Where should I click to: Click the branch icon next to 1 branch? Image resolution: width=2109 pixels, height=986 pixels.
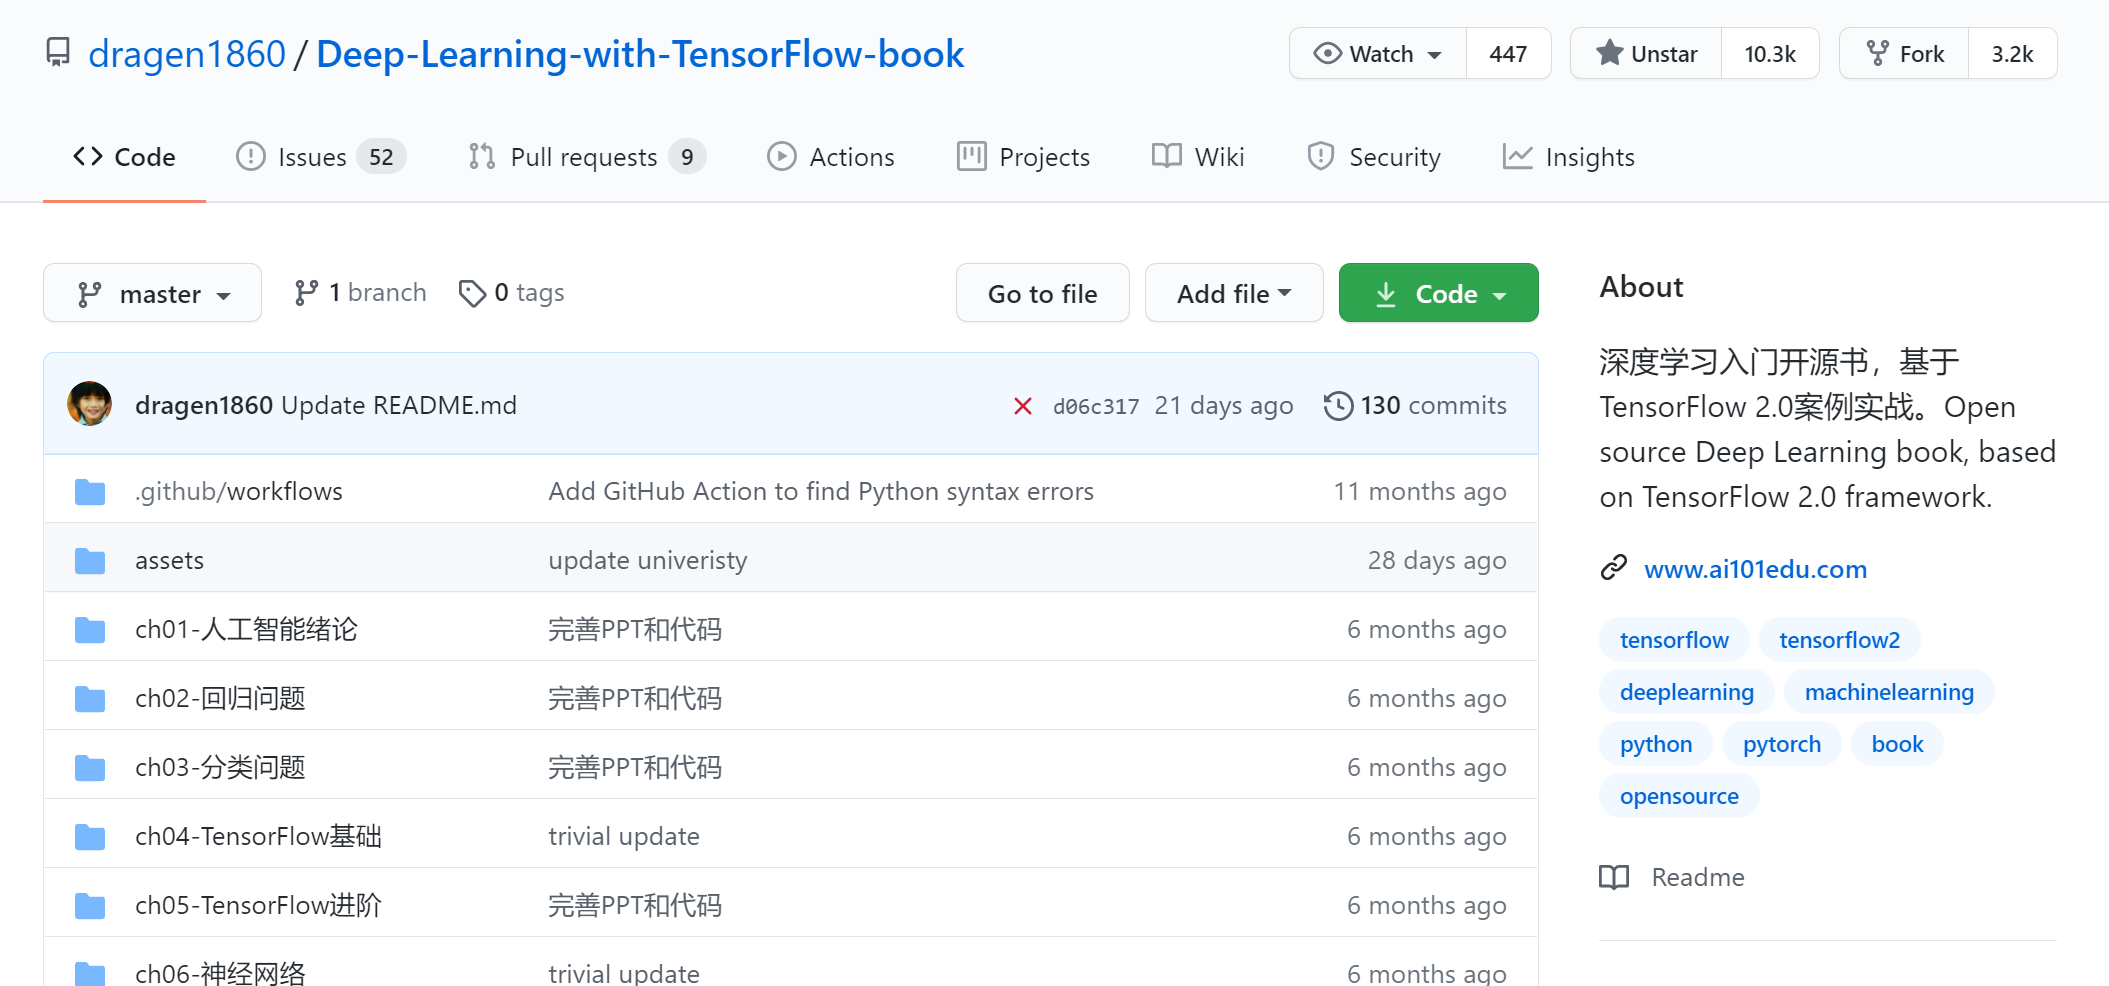pos(306,293)
